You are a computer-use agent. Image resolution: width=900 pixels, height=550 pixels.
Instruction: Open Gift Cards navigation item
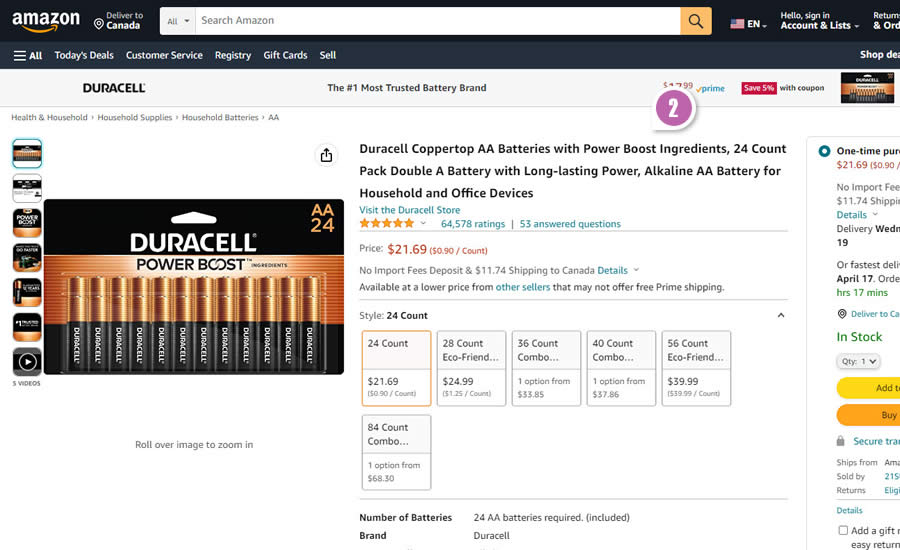285,55
